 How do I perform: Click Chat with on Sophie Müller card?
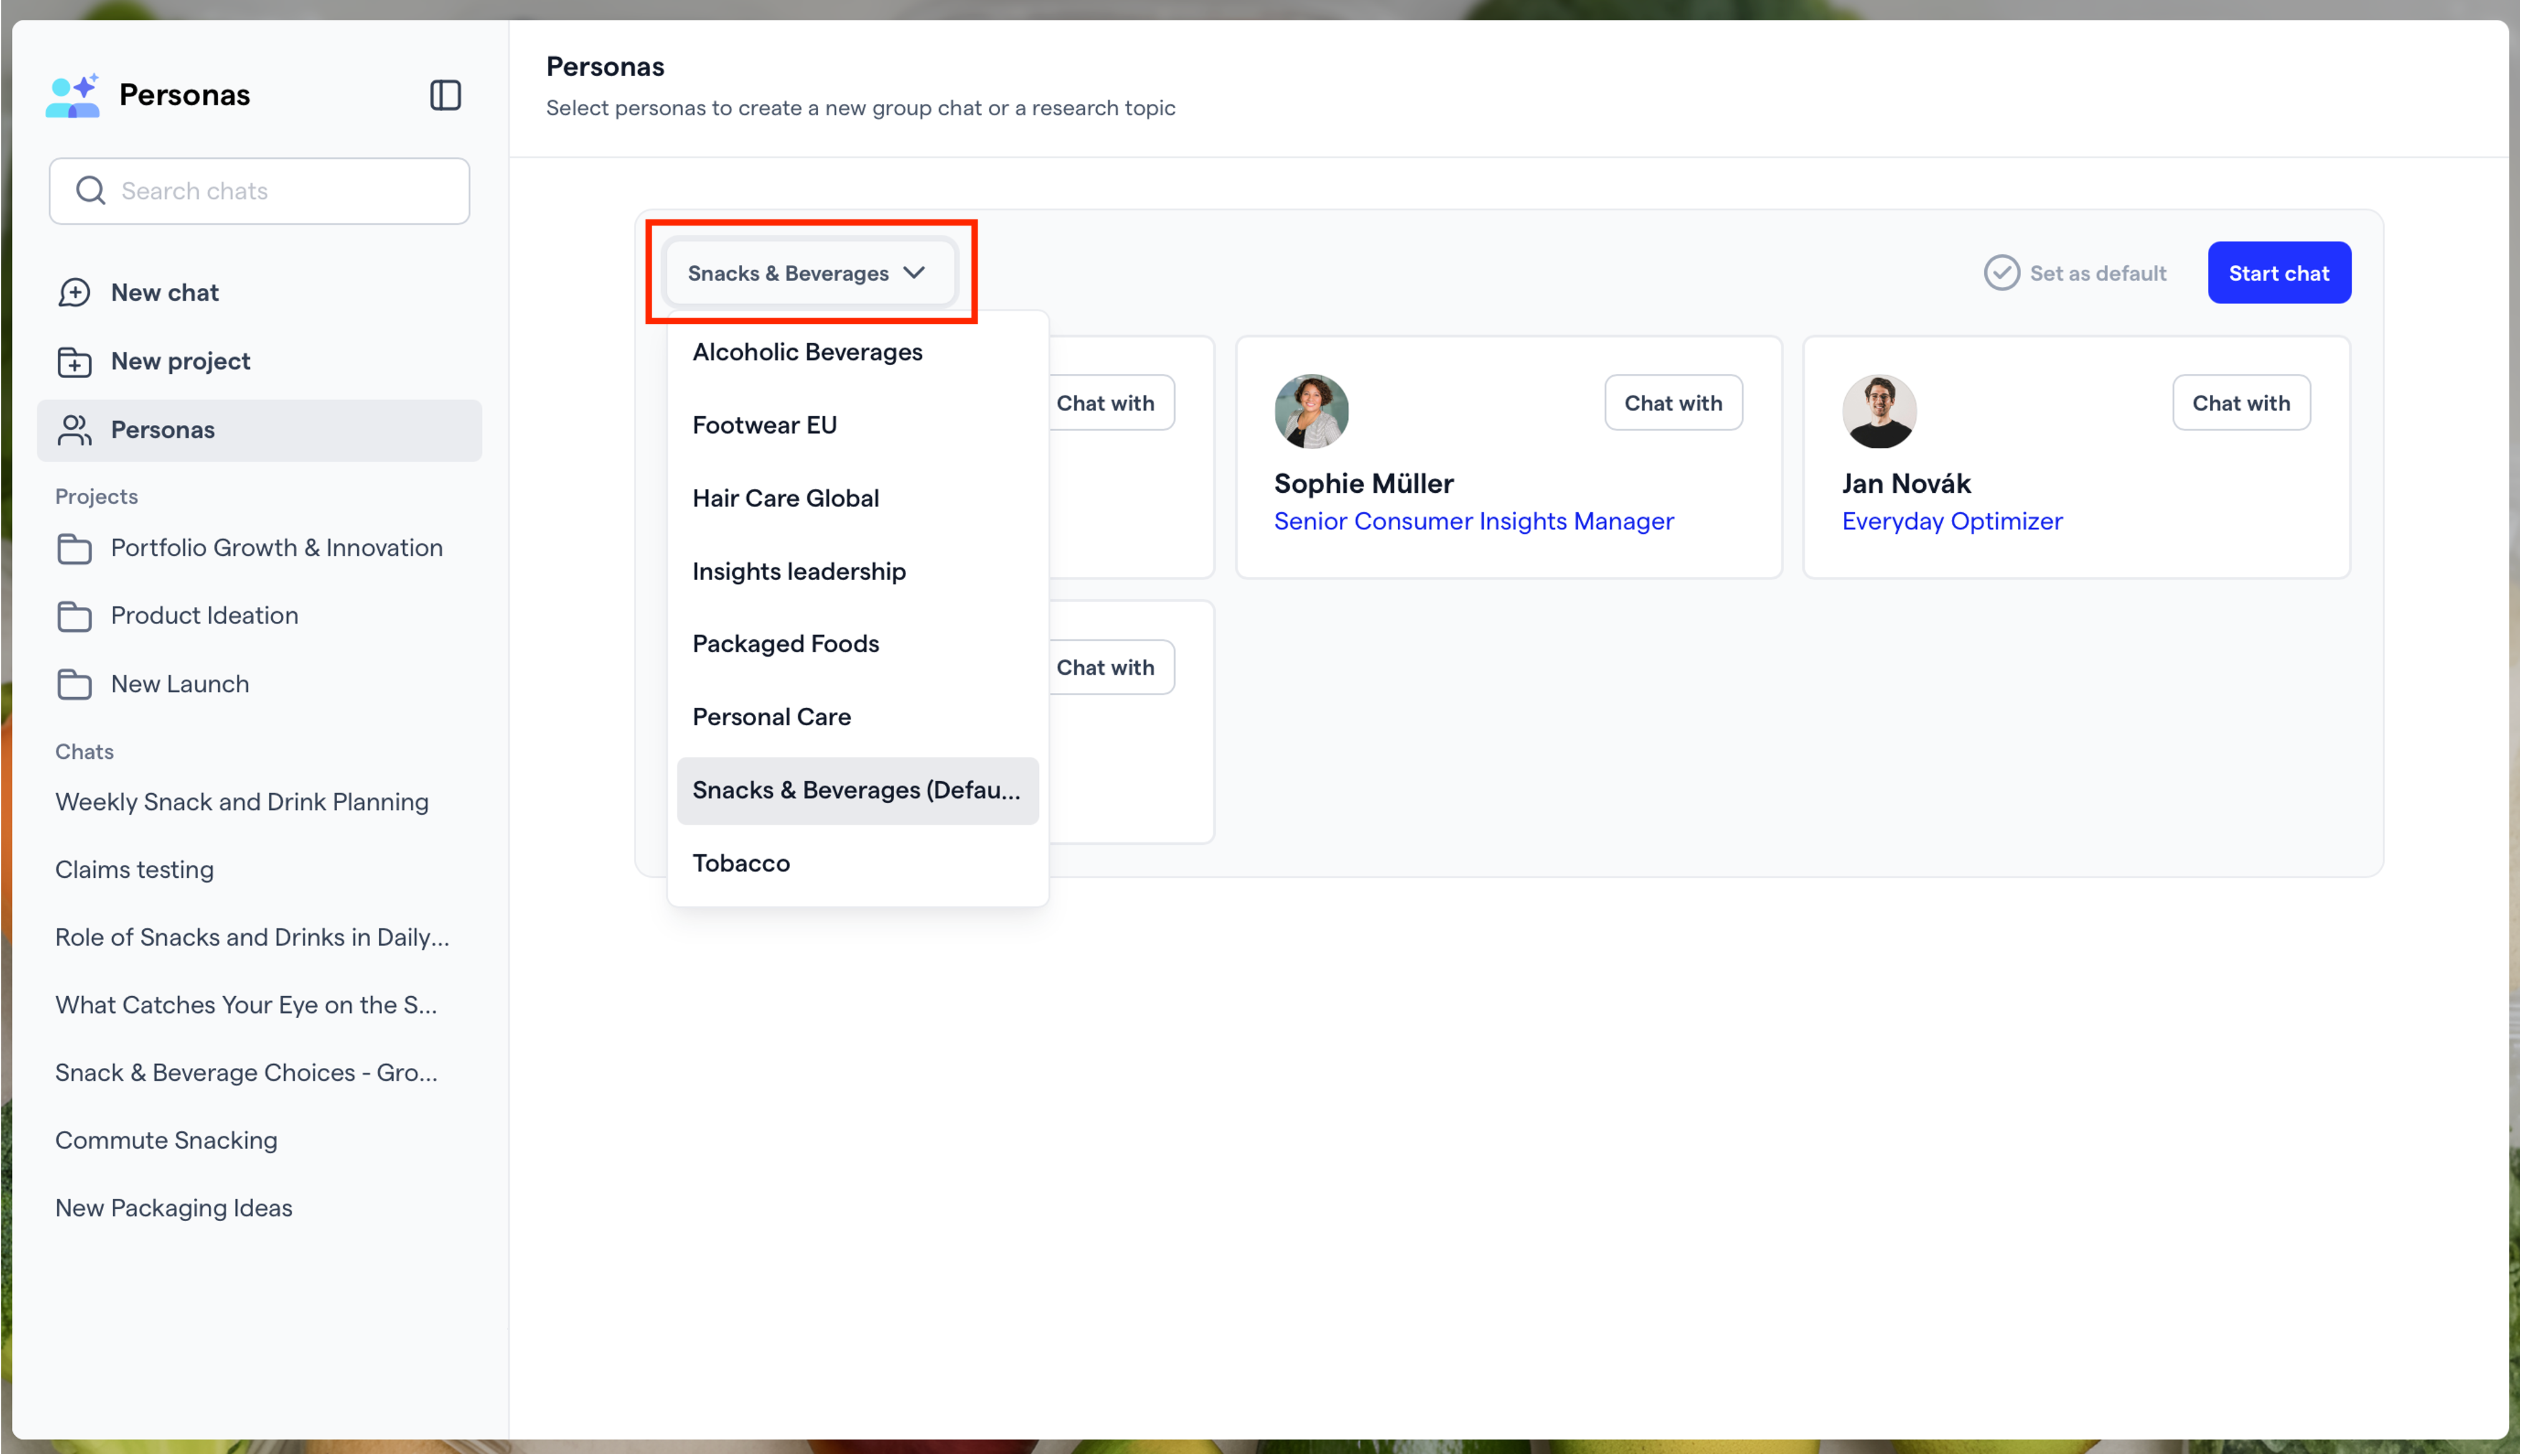coord(1673,403)
